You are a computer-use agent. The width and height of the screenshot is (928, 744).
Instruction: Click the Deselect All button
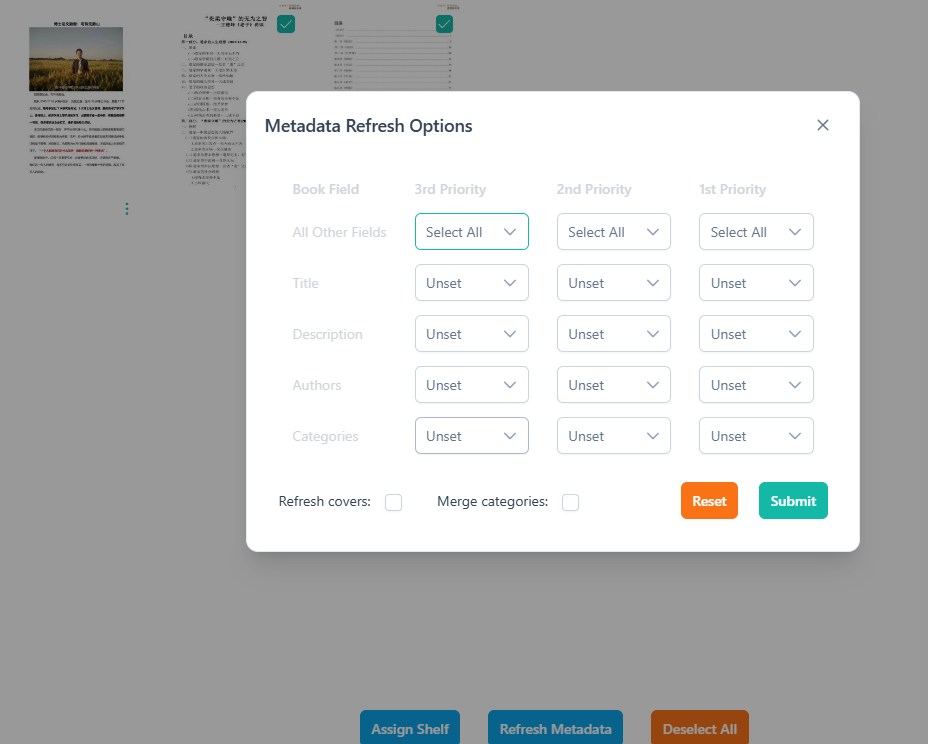(700, 728)
